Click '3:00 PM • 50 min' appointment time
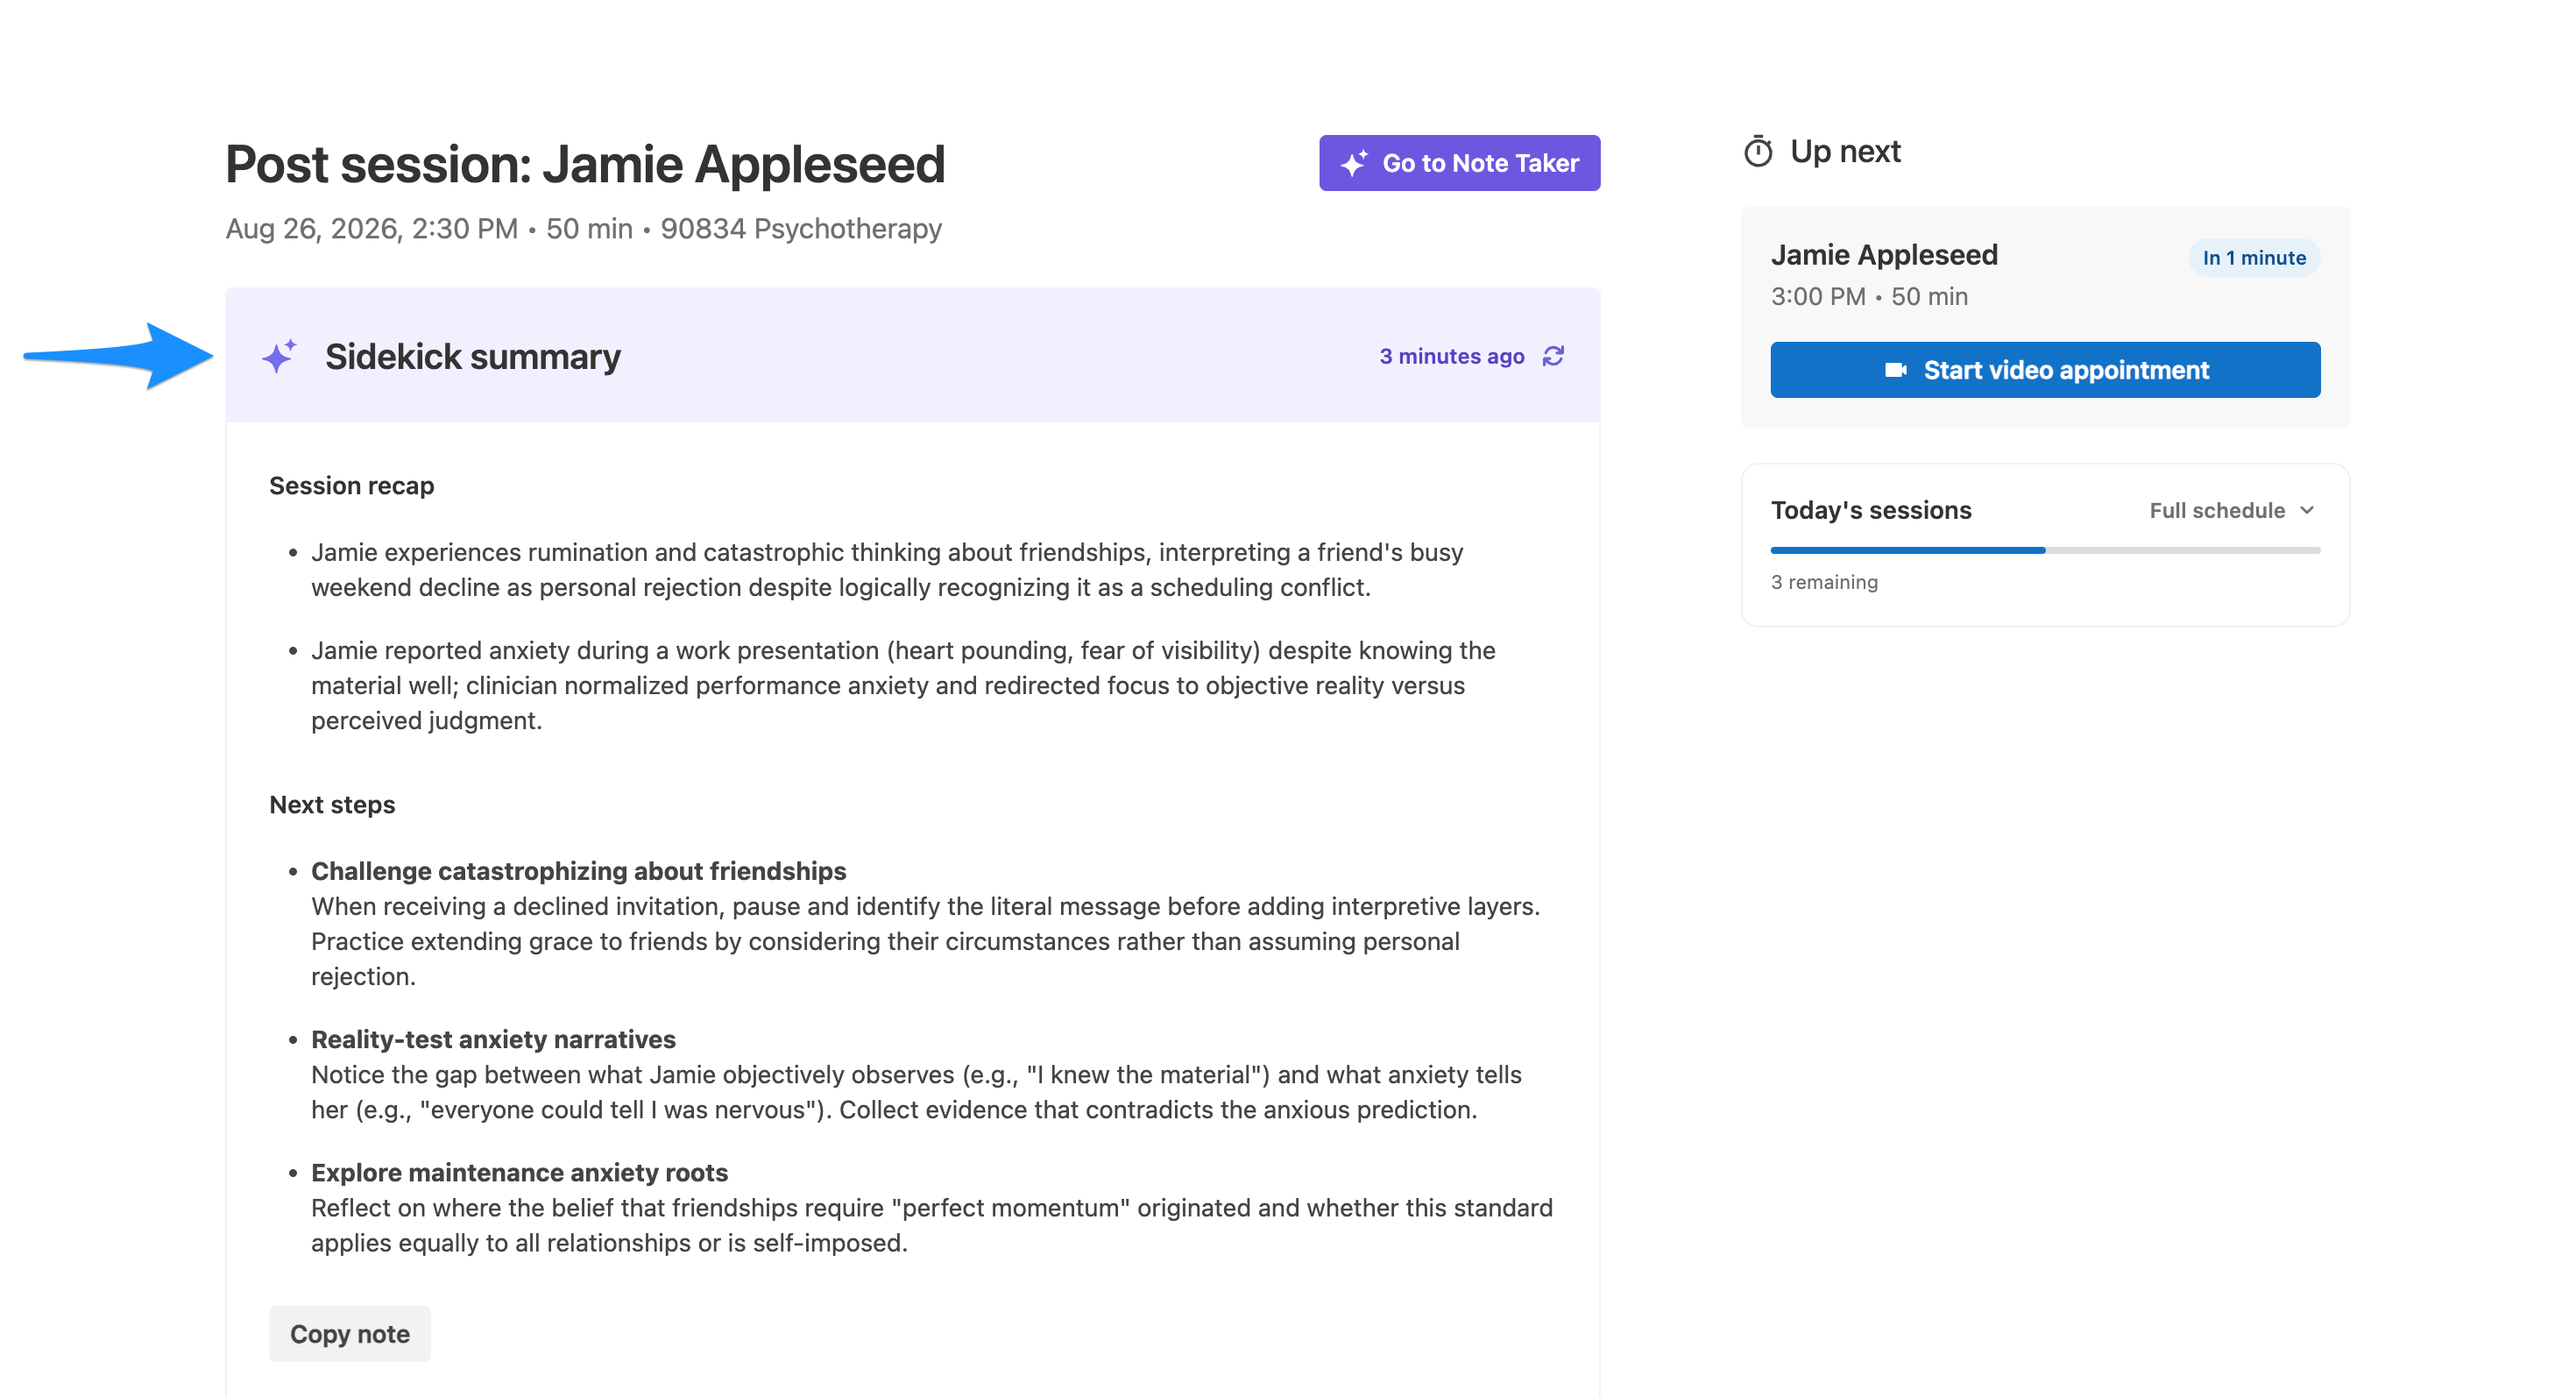 [1869, 297]
